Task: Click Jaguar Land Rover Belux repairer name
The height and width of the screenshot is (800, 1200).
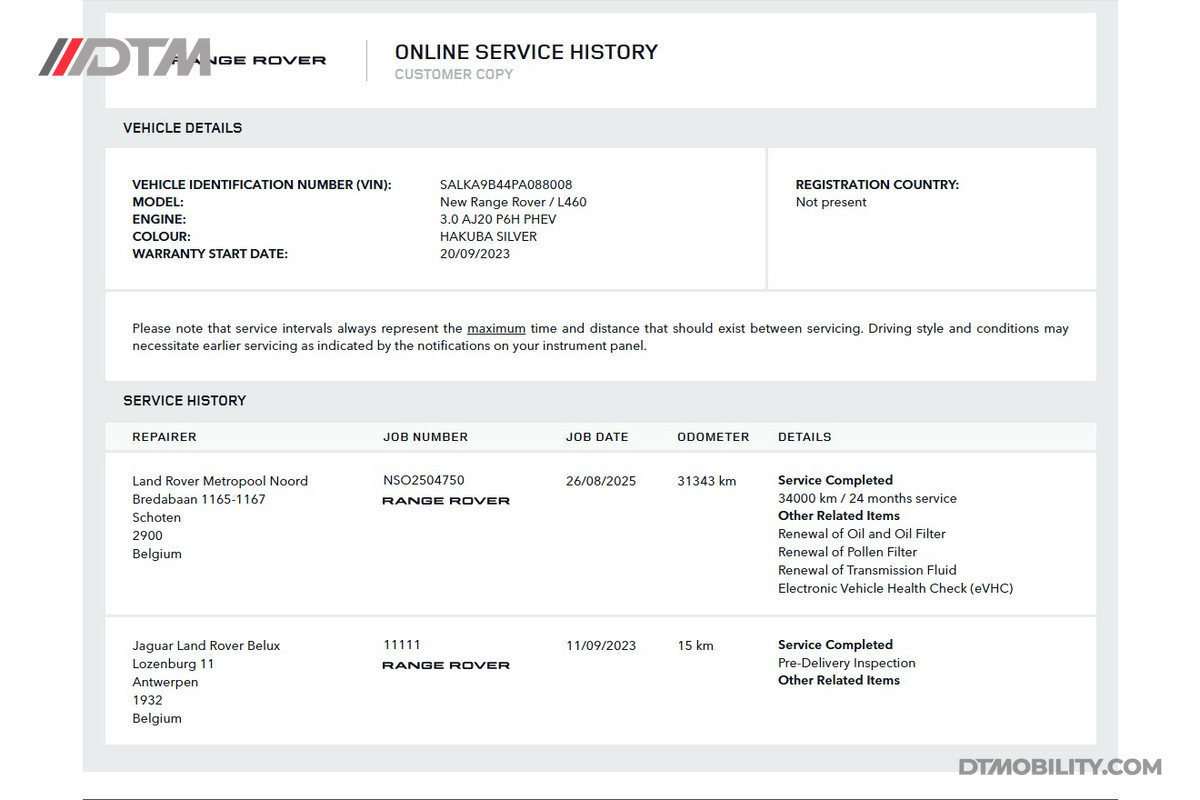Action: tap(206, 646)
